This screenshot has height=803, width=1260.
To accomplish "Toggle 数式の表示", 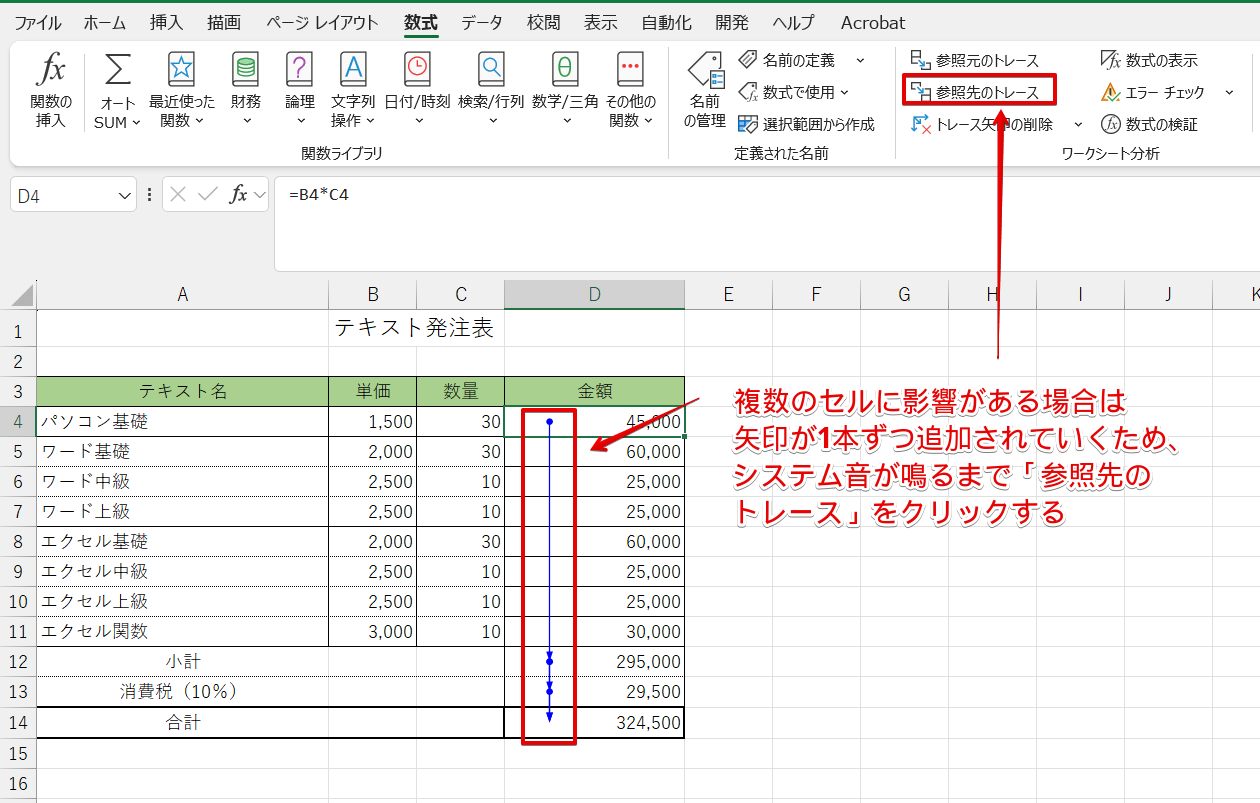I will (1148, 61).
